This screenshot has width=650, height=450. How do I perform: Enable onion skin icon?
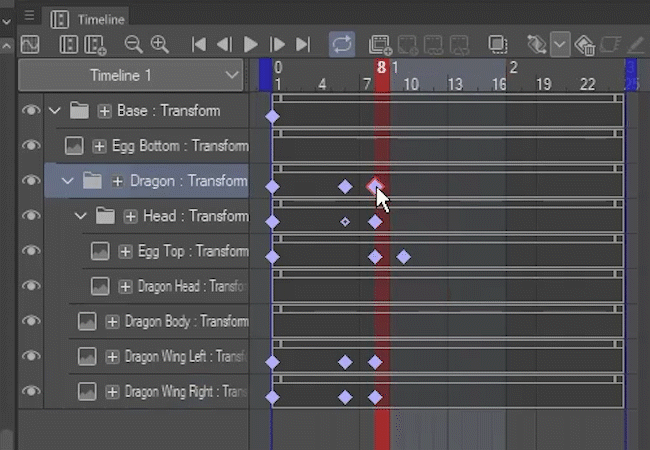[x=497, y=44]
